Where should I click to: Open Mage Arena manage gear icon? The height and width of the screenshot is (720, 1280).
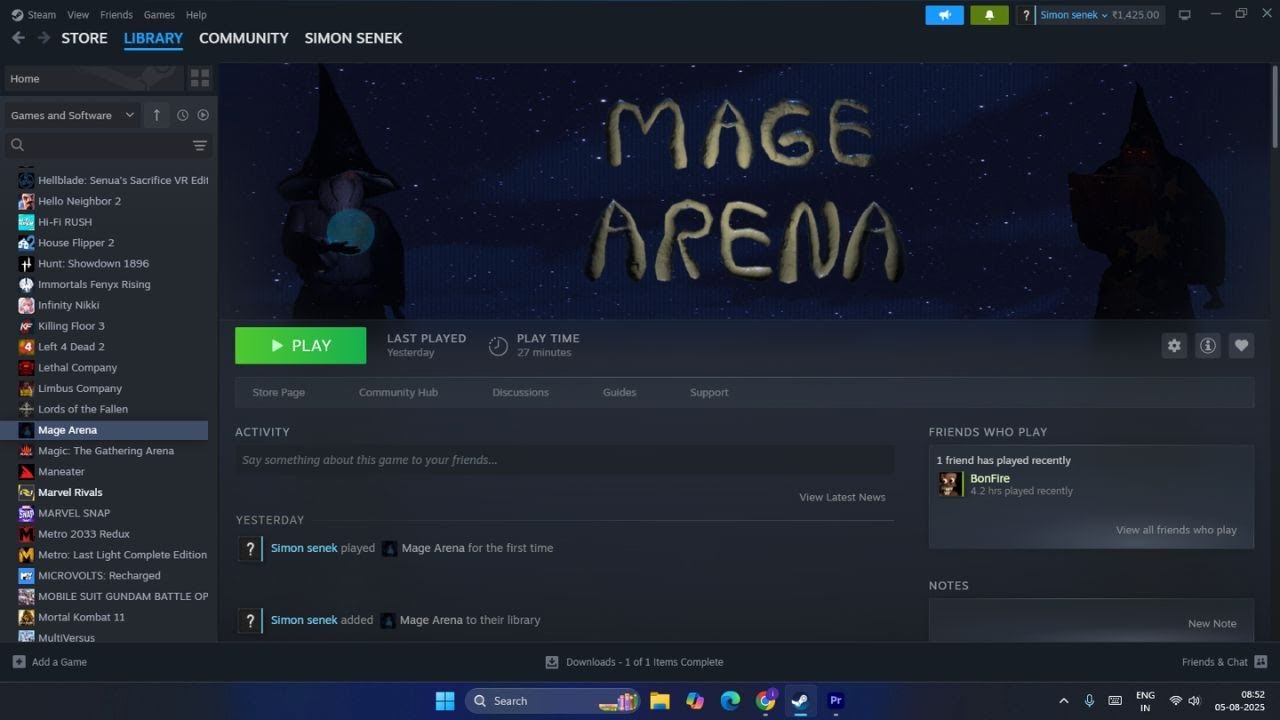(x=1174, y=345)
